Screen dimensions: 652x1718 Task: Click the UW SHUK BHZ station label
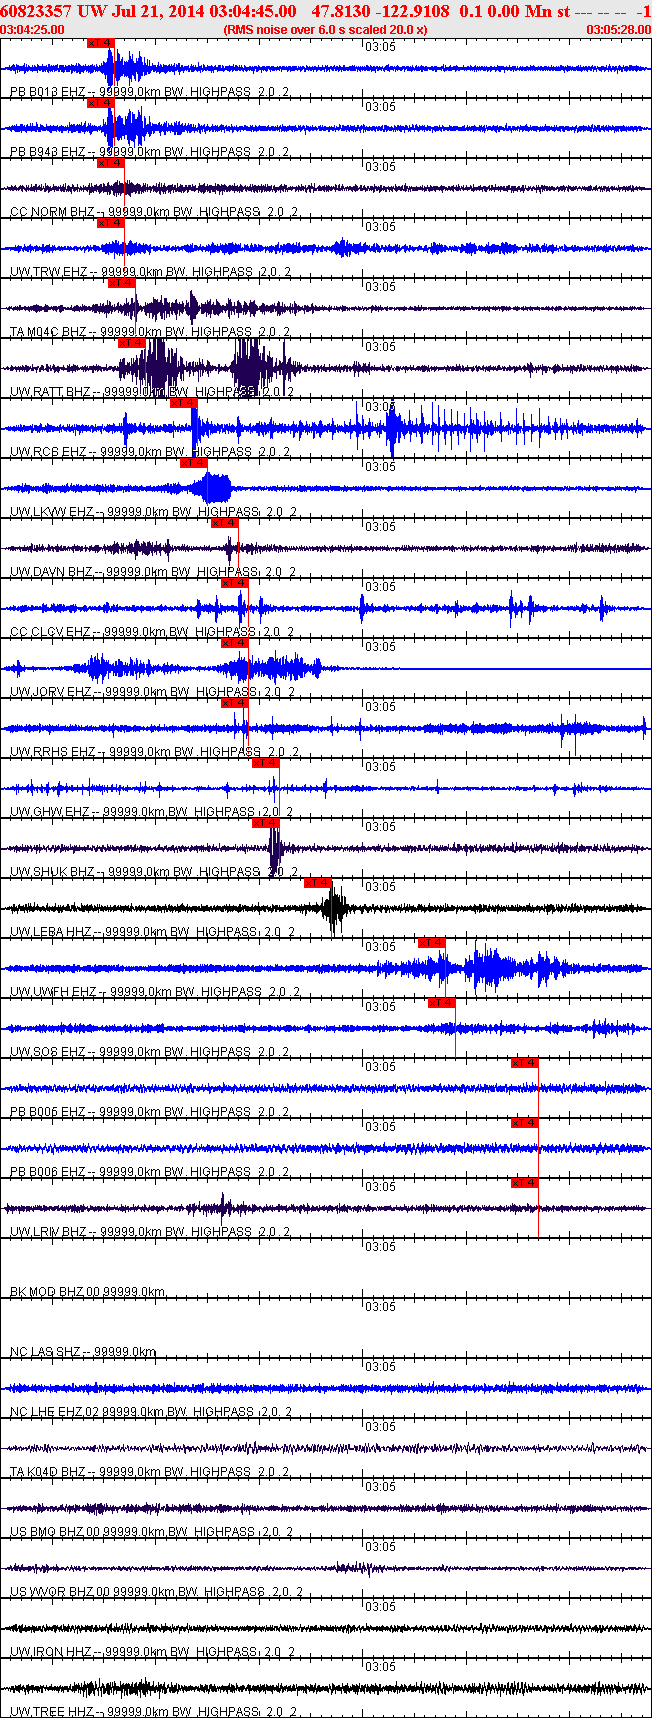(153, 872)
